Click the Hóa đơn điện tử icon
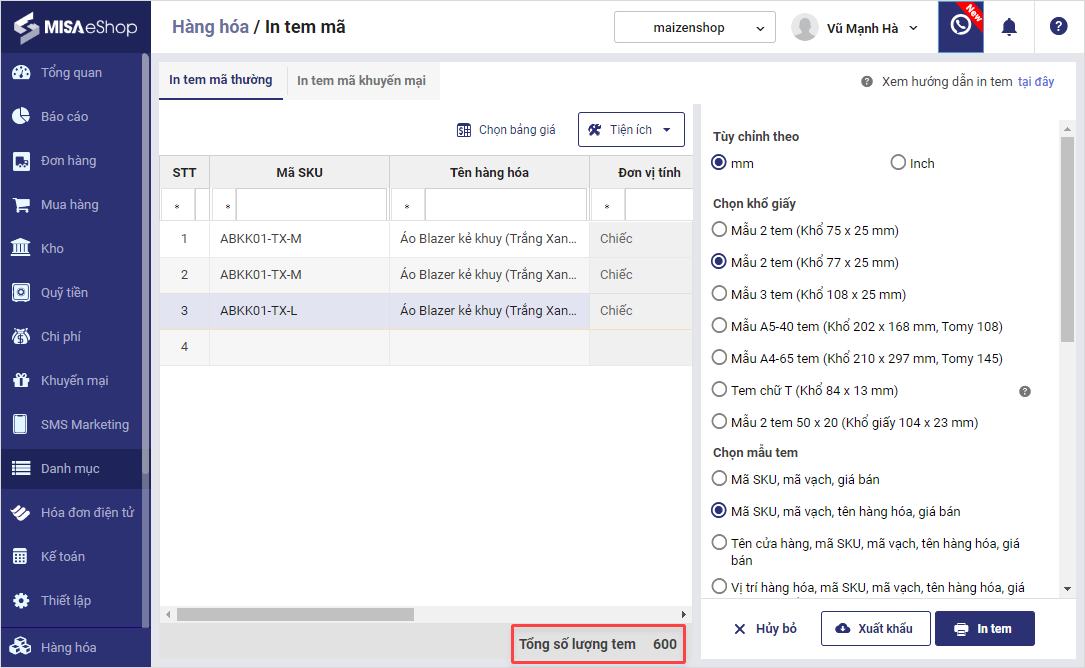The width and height of the screenshot is (1085, 668). click(x=21, y=512)
